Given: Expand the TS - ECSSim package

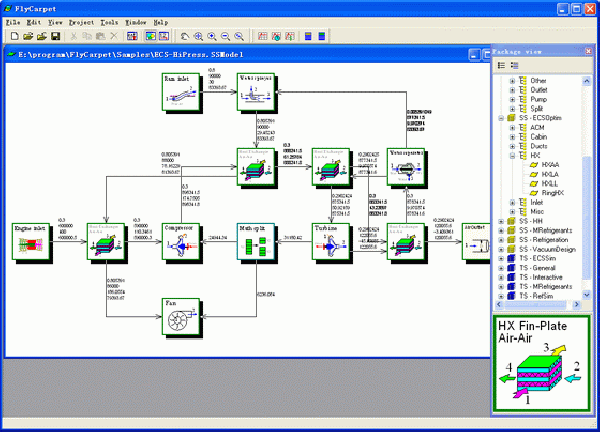Looking at the screenshot, I should point(500,259).
